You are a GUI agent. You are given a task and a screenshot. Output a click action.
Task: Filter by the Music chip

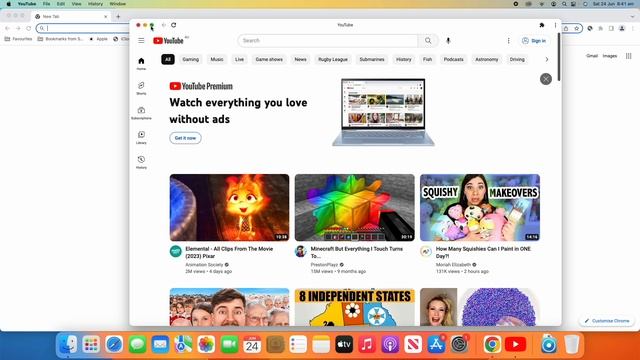(217, 59)
